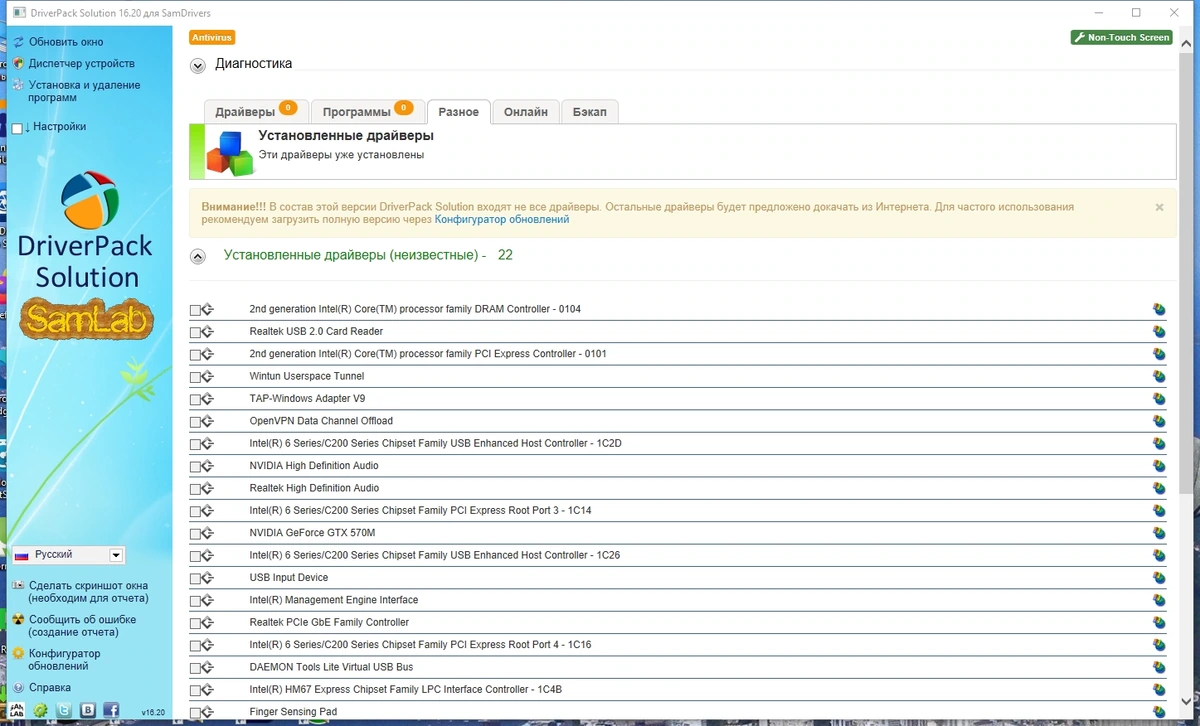This screenshot has width=1200, height=726.
Task: Click Сделать скриншот окна link
Action: (89, 592)
